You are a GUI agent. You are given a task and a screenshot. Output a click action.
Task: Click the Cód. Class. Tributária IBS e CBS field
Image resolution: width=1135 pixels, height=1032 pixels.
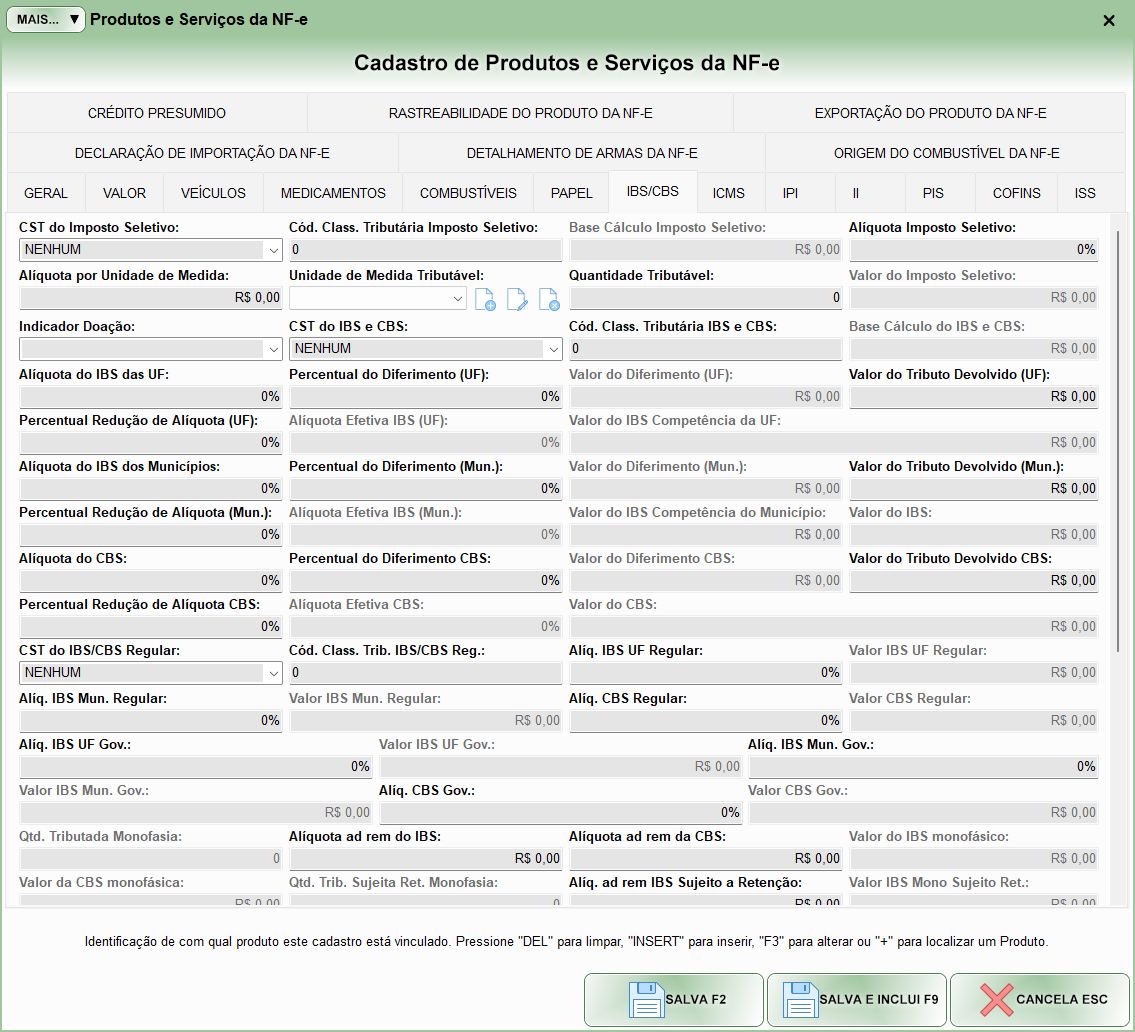point(705,349)
